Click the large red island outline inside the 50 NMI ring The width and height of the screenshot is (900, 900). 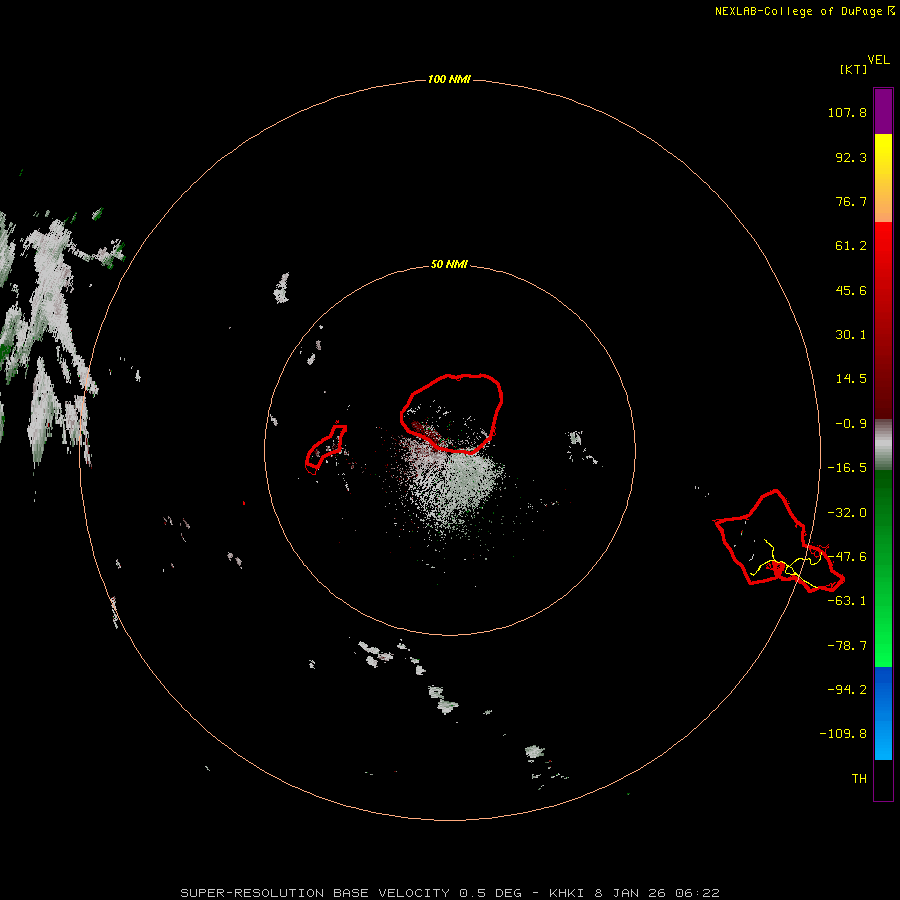pos(452,413)
